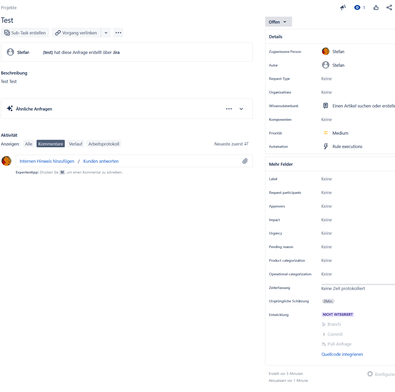
Task: Open the share icon
Action: [x=389, y=7]
